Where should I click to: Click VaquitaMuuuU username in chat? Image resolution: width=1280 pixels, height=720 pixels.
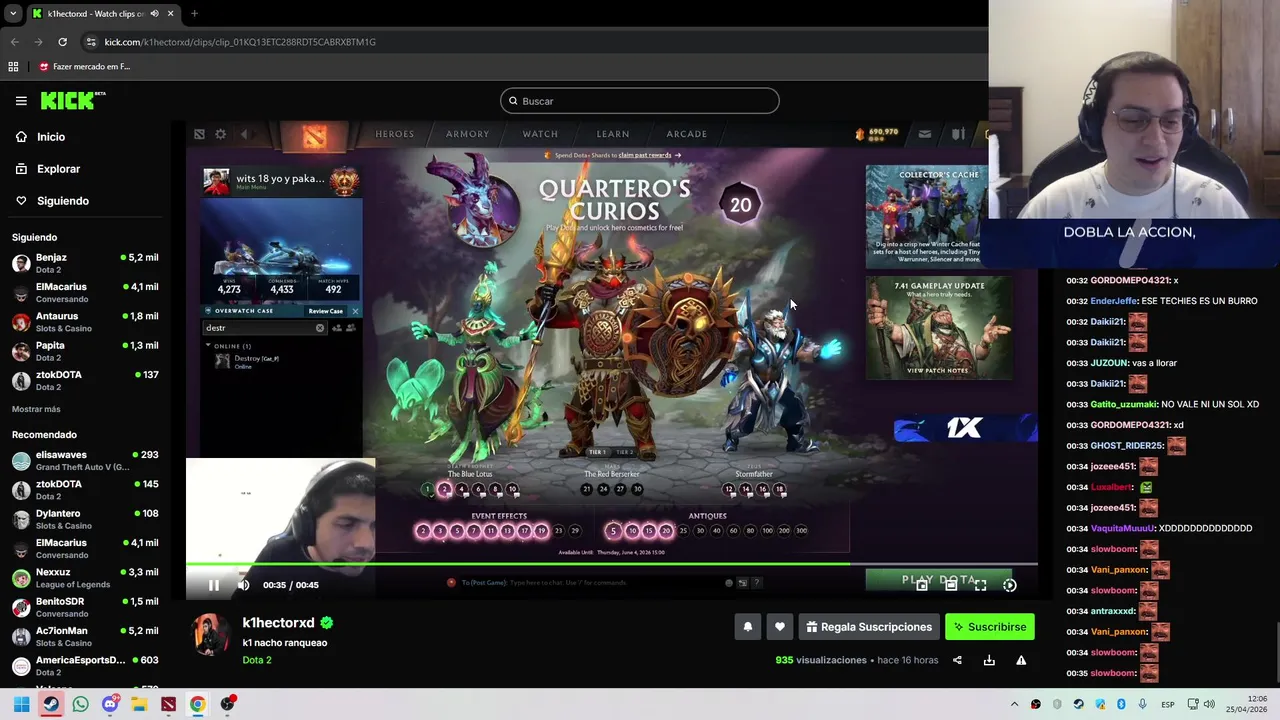point(1123,528)
